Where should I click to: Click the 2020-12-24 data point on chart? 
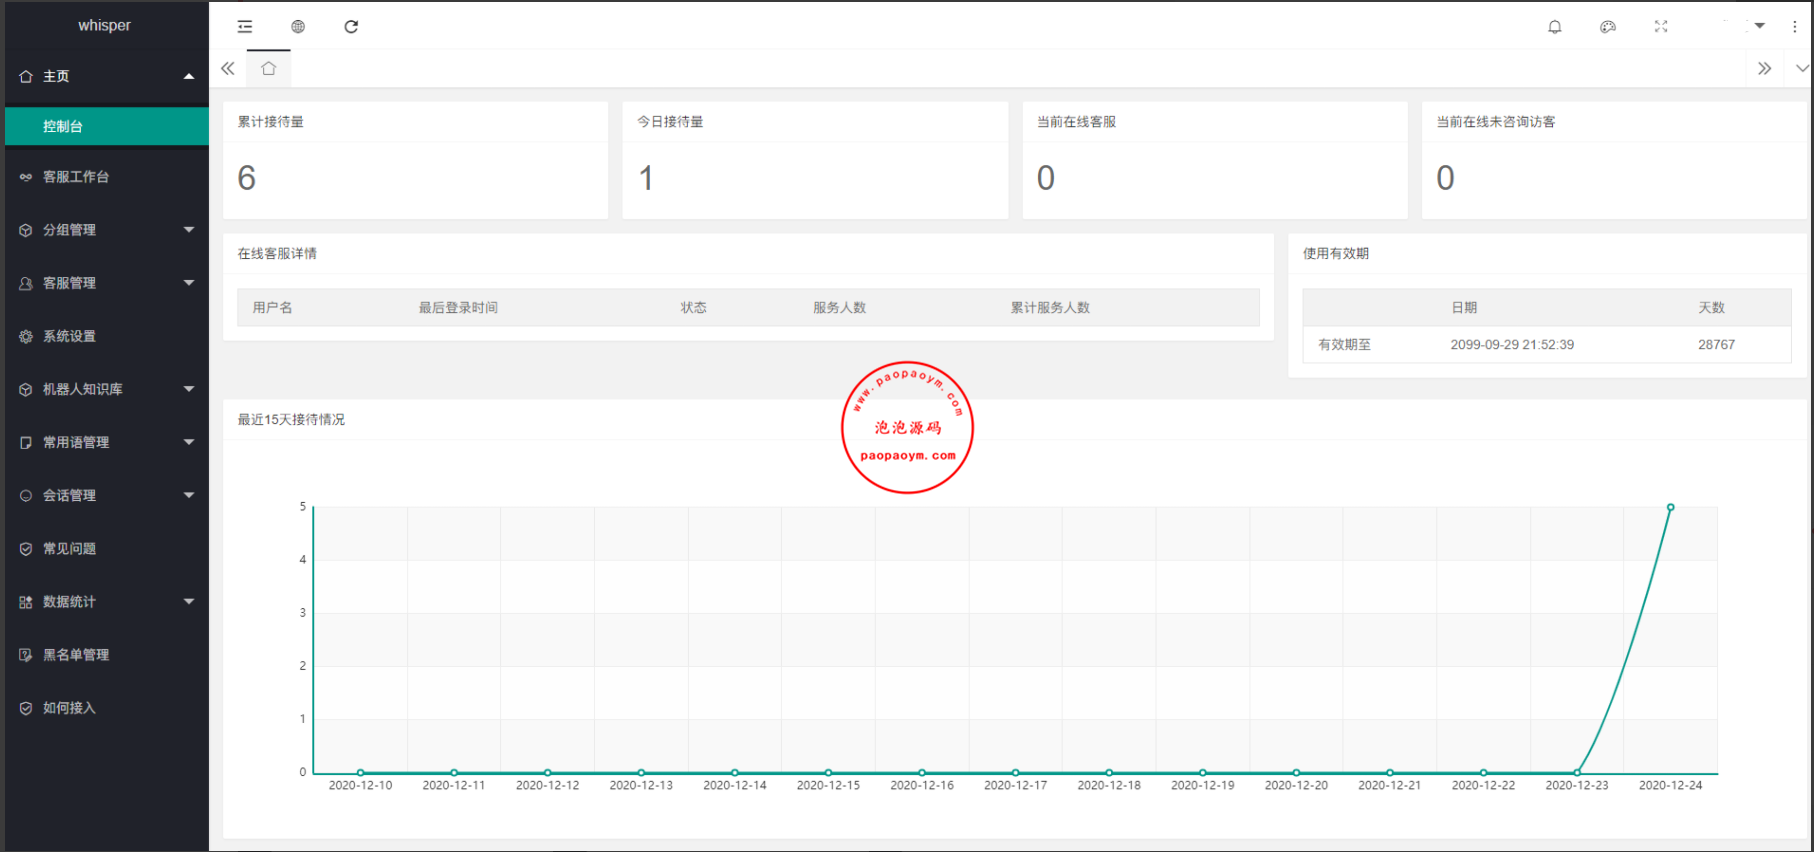click(1670, 508)
